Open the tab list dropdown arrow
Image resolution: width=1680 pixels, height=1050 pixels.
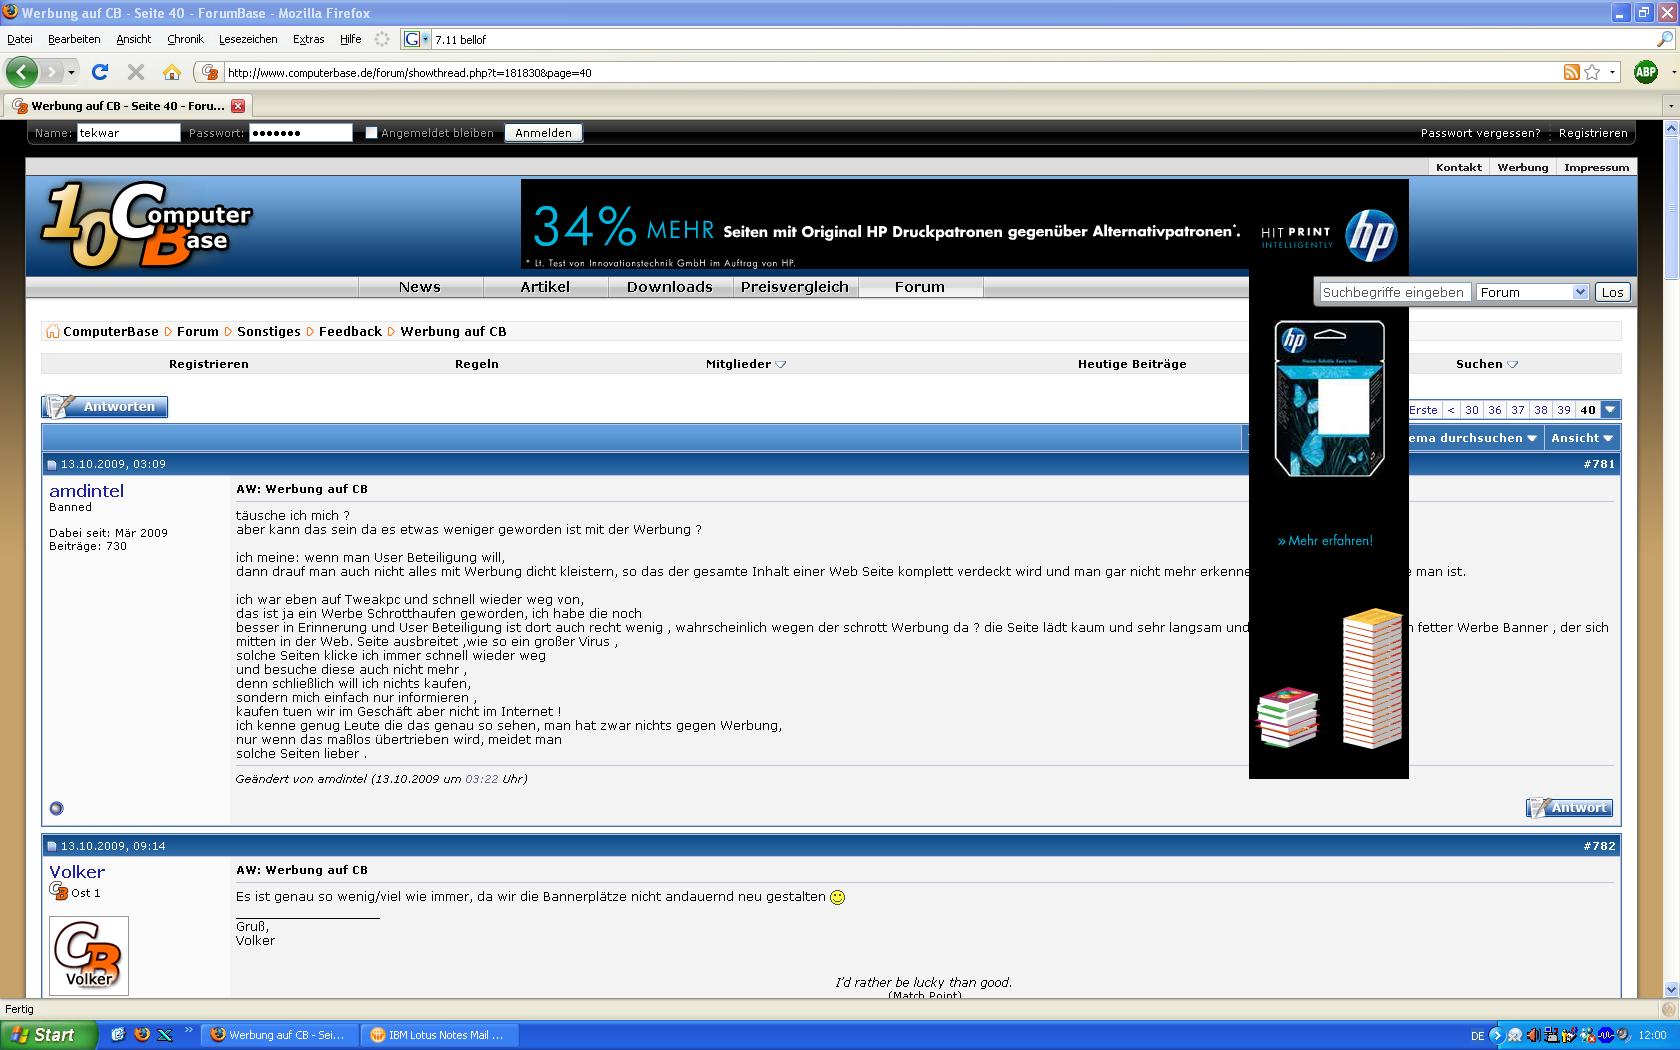coord(1670,105)
